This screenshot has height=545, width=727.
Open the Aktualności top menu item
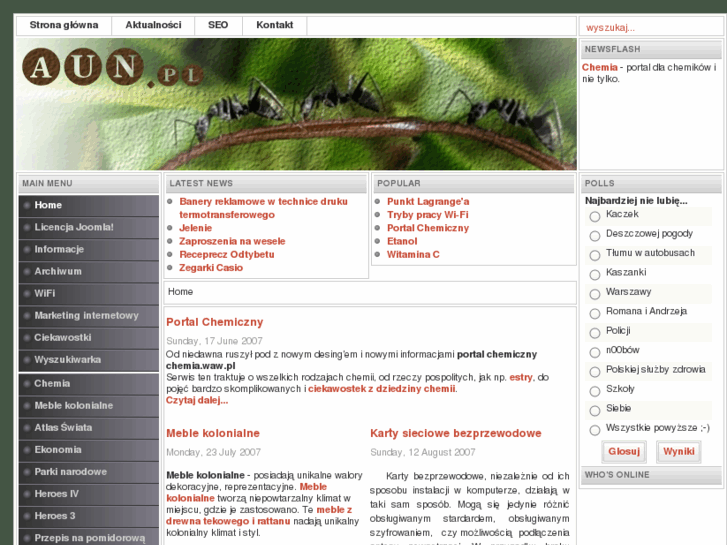[153, 26]
